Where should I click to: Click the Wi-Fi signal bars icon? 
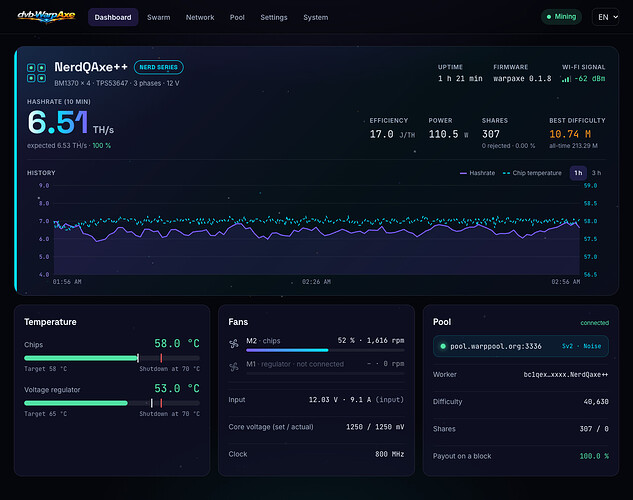tap(566, 79)
